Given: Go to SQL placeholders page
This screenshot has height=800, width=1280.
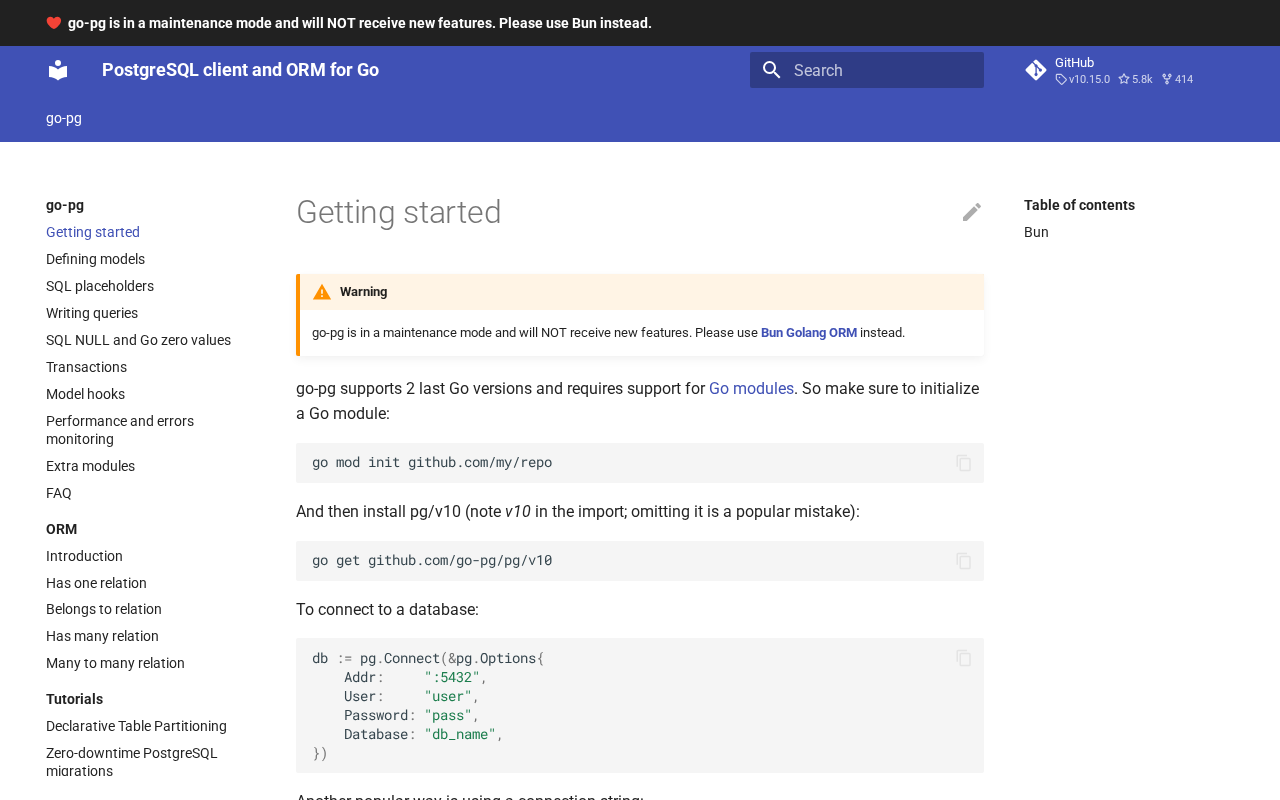Looking at the screenshot, I should [x=100, y=286].
